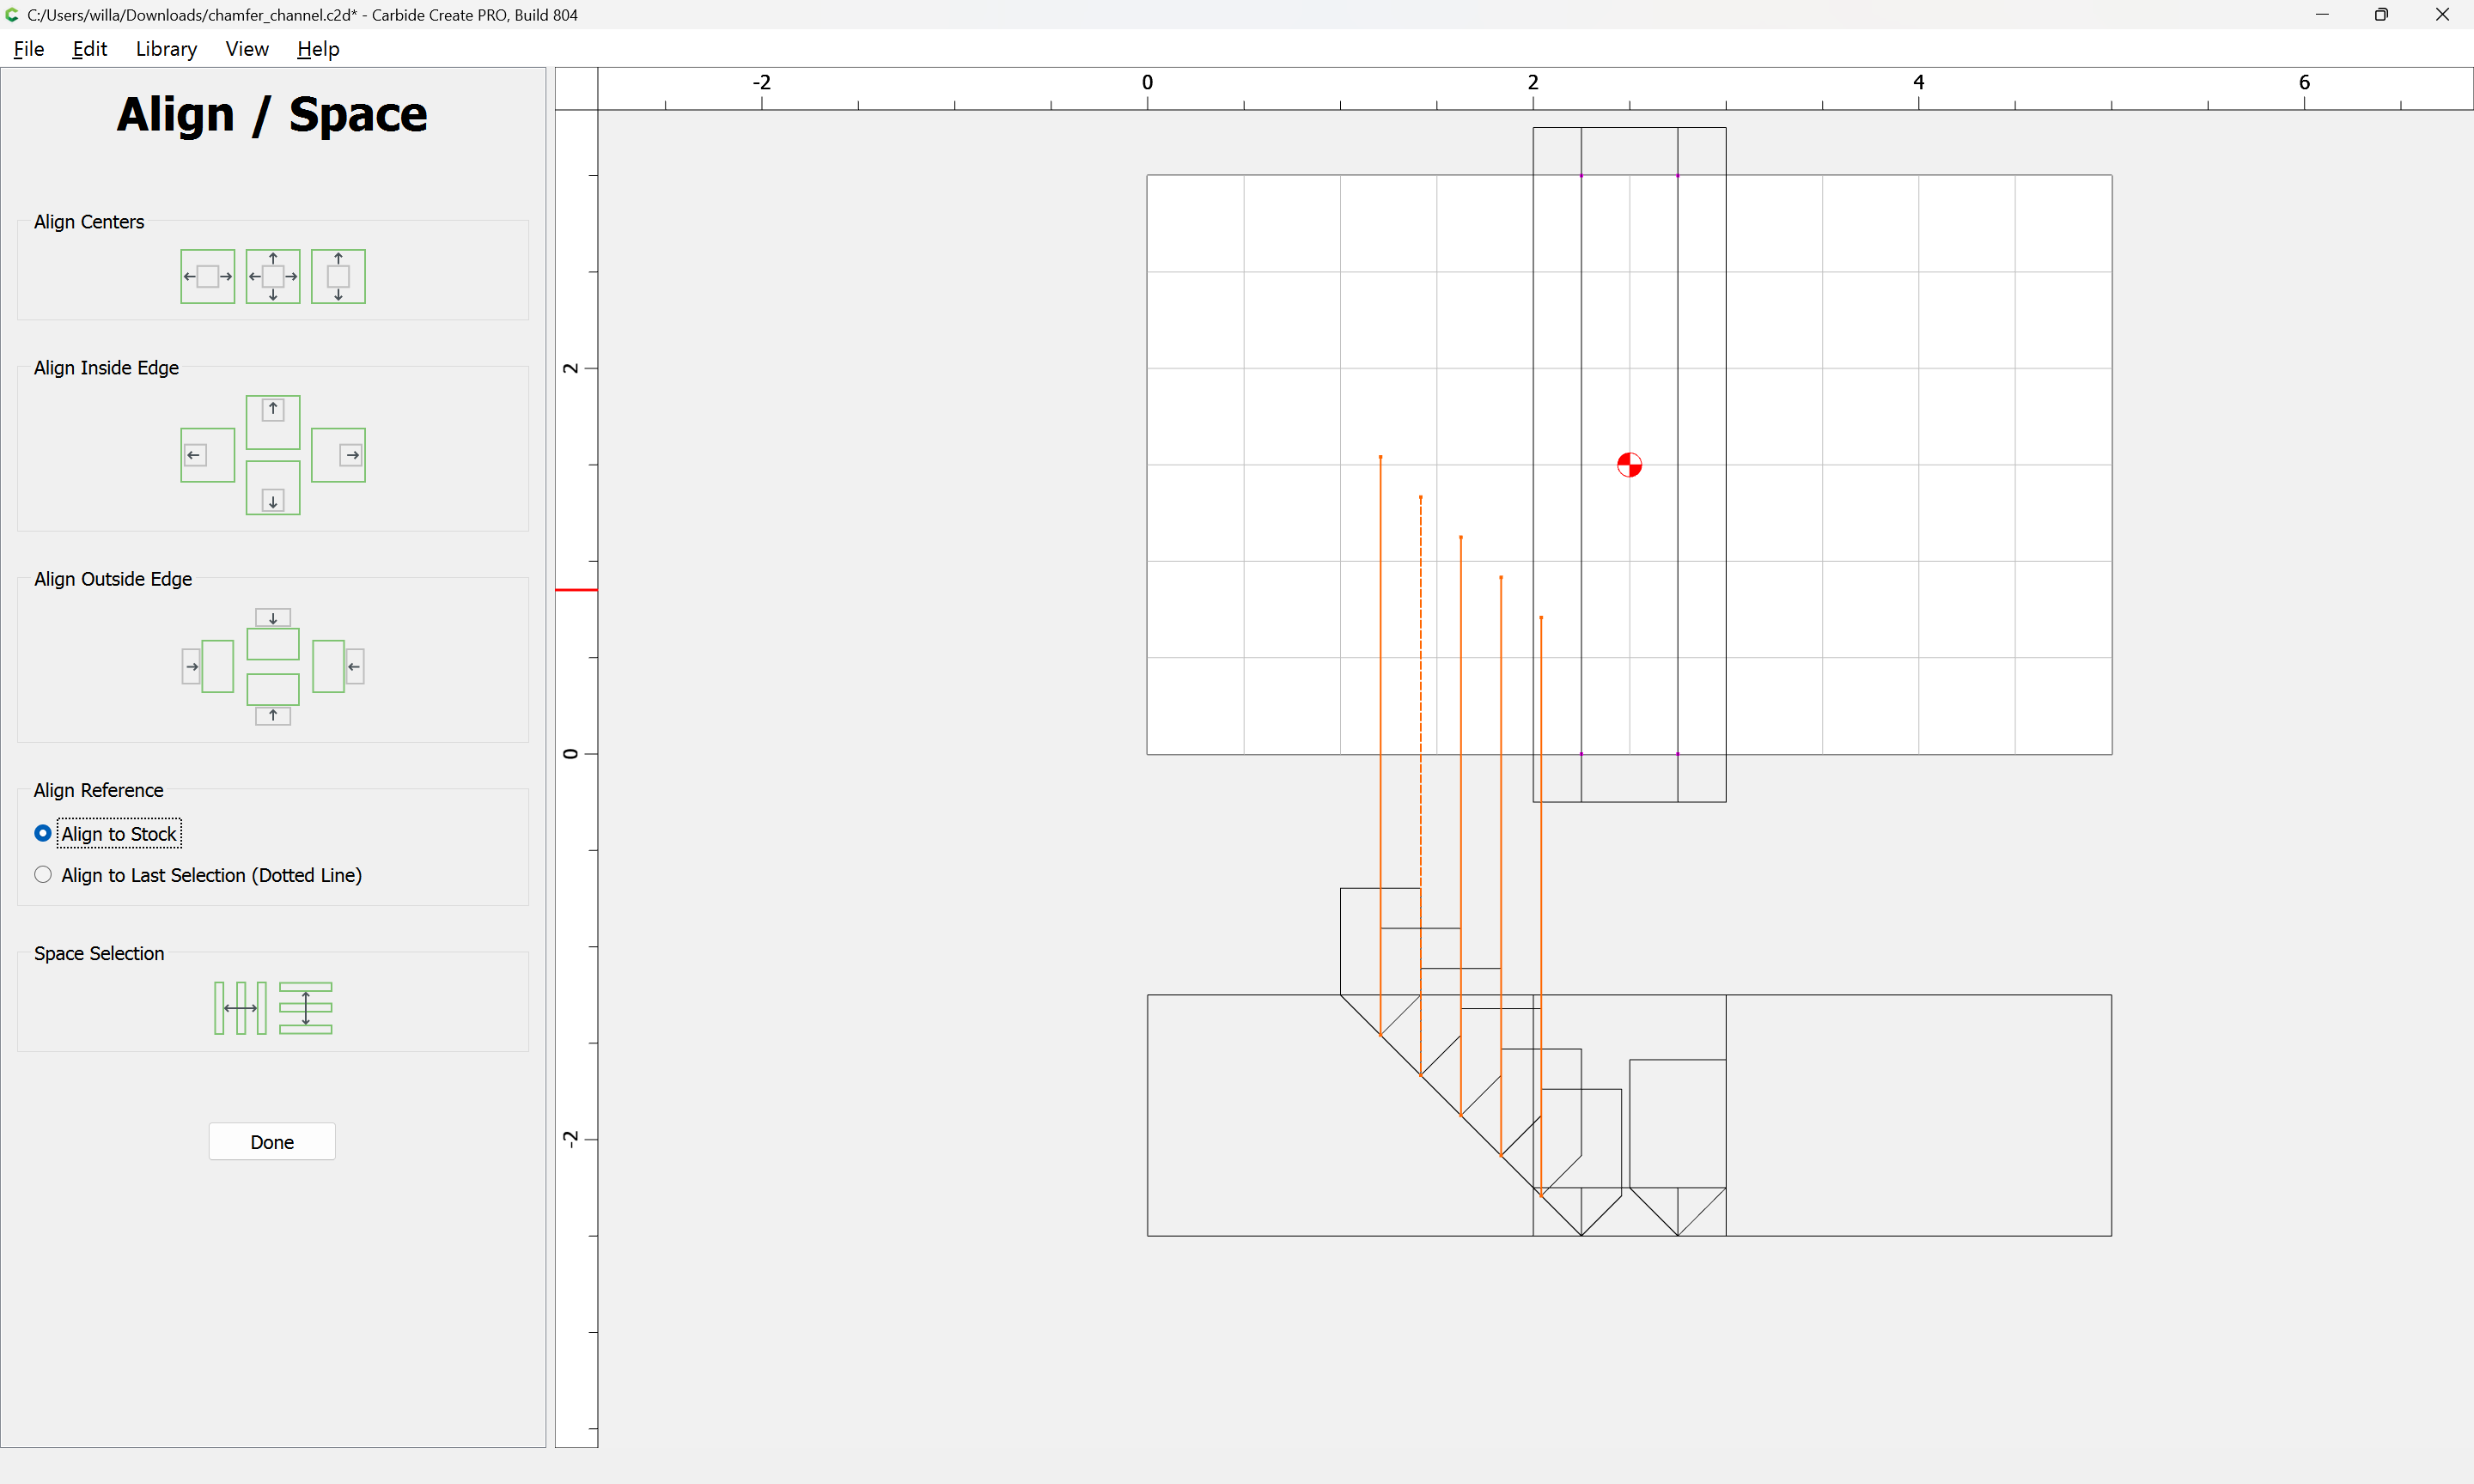Viewport: 2474px width, 1484px height.
Task: Open the File menu
Action: pyautogui.click(x=28, y=49)
